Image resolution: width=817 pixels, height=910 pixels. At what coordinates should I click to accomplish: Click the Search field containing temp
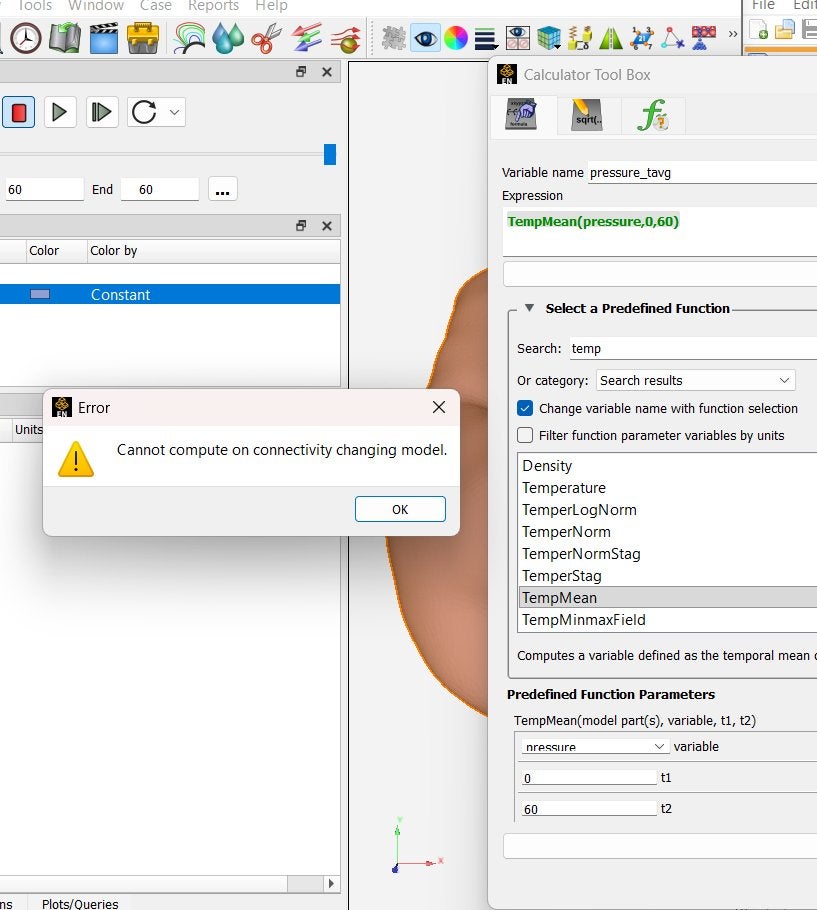click(x=693, y=349)
